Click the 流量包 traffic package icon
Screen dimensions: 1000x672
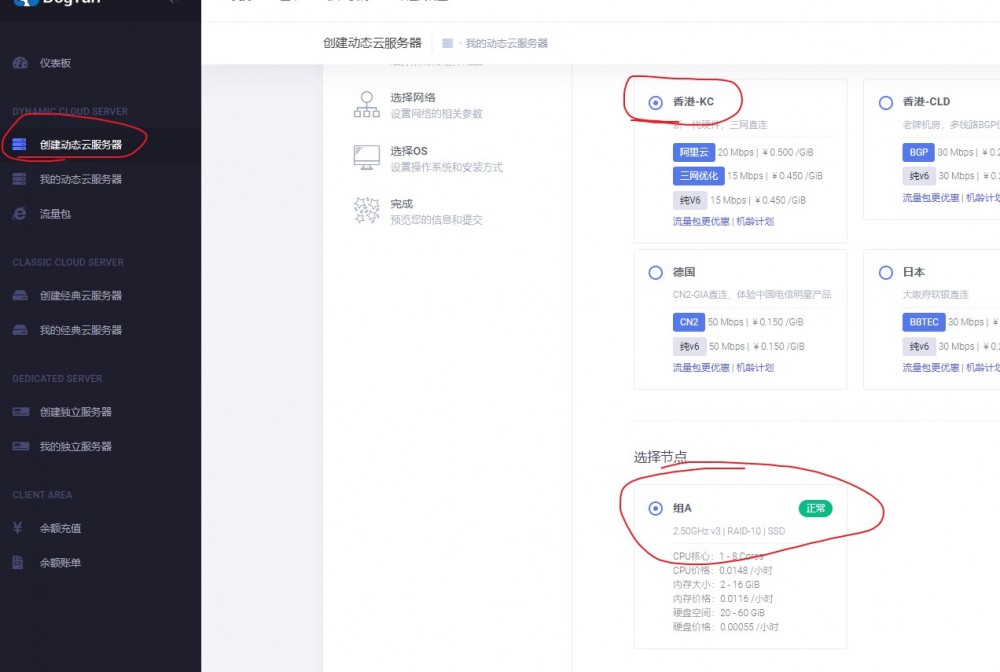coord(20,214)
